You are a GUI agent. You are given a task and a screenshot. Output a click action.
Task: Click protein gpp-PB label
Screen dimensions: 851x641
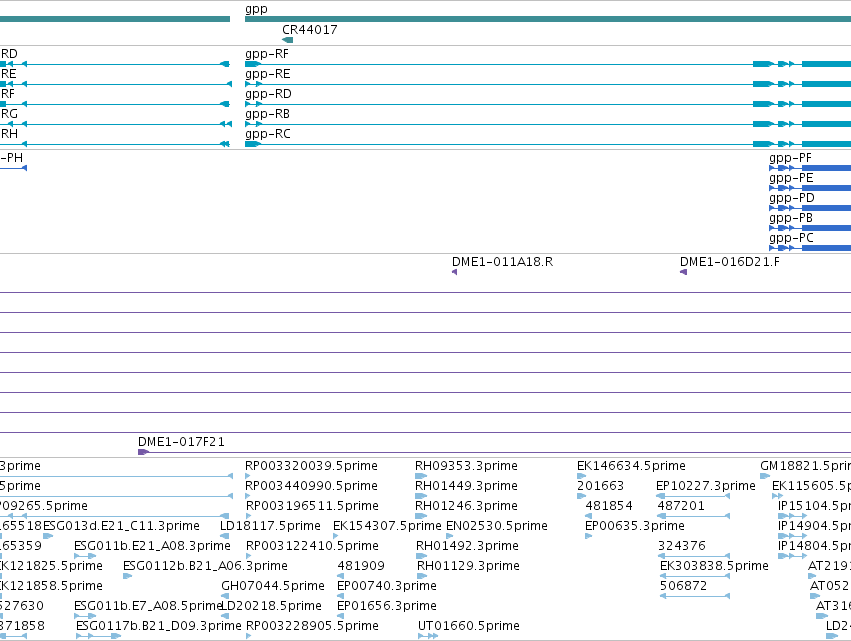coord(791,218)
